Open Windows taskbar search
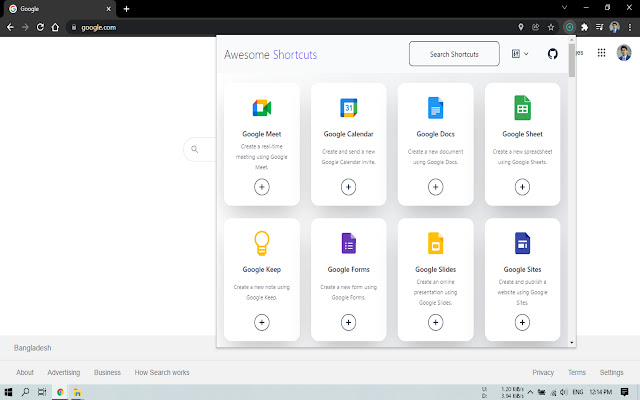 [25, 392]
